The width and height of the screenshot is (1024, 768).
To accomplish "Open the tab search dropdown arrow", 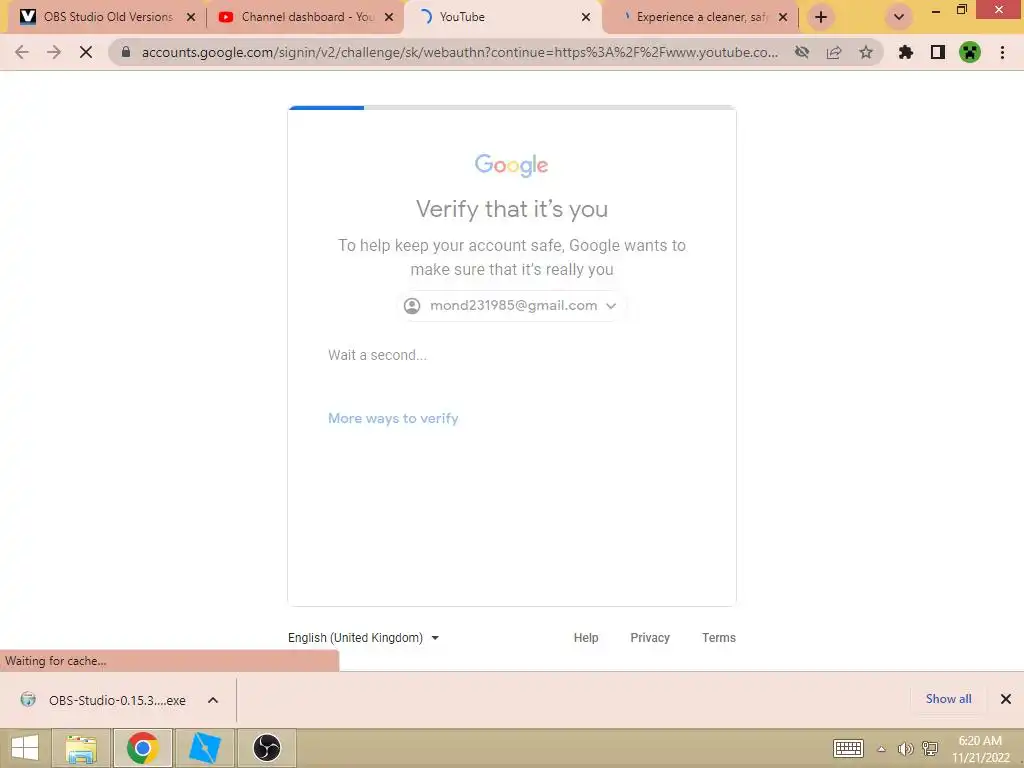I will (x=899, y=17).
